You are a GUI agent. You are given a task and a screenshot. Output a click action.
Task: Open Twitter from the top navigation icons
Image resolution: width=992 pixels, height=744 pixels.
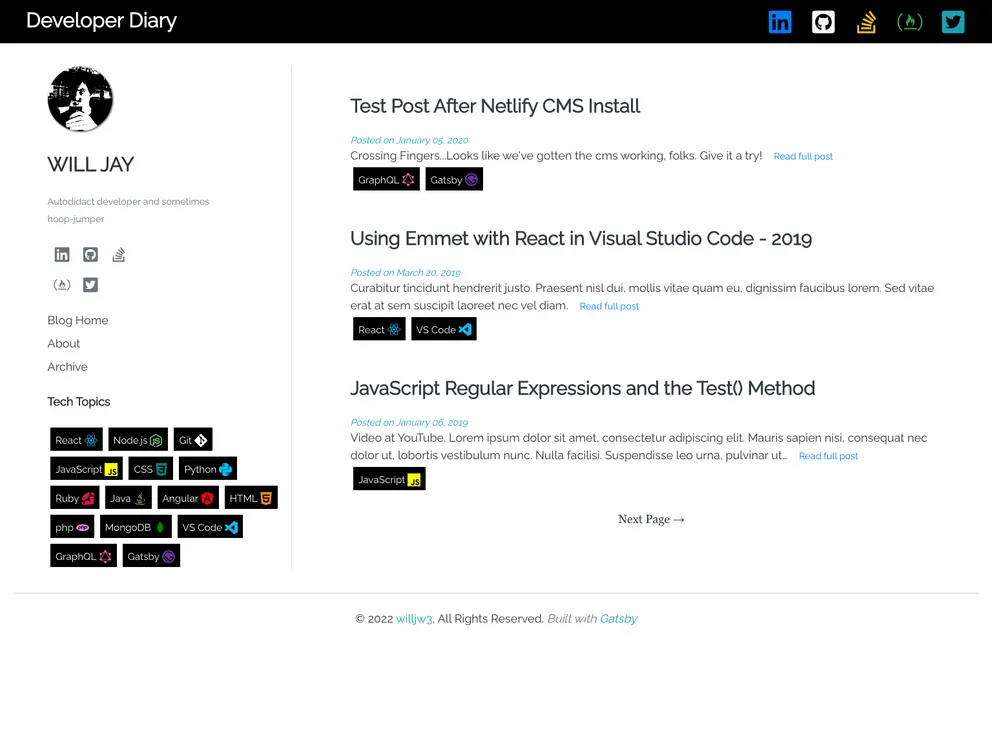[951, 20]
